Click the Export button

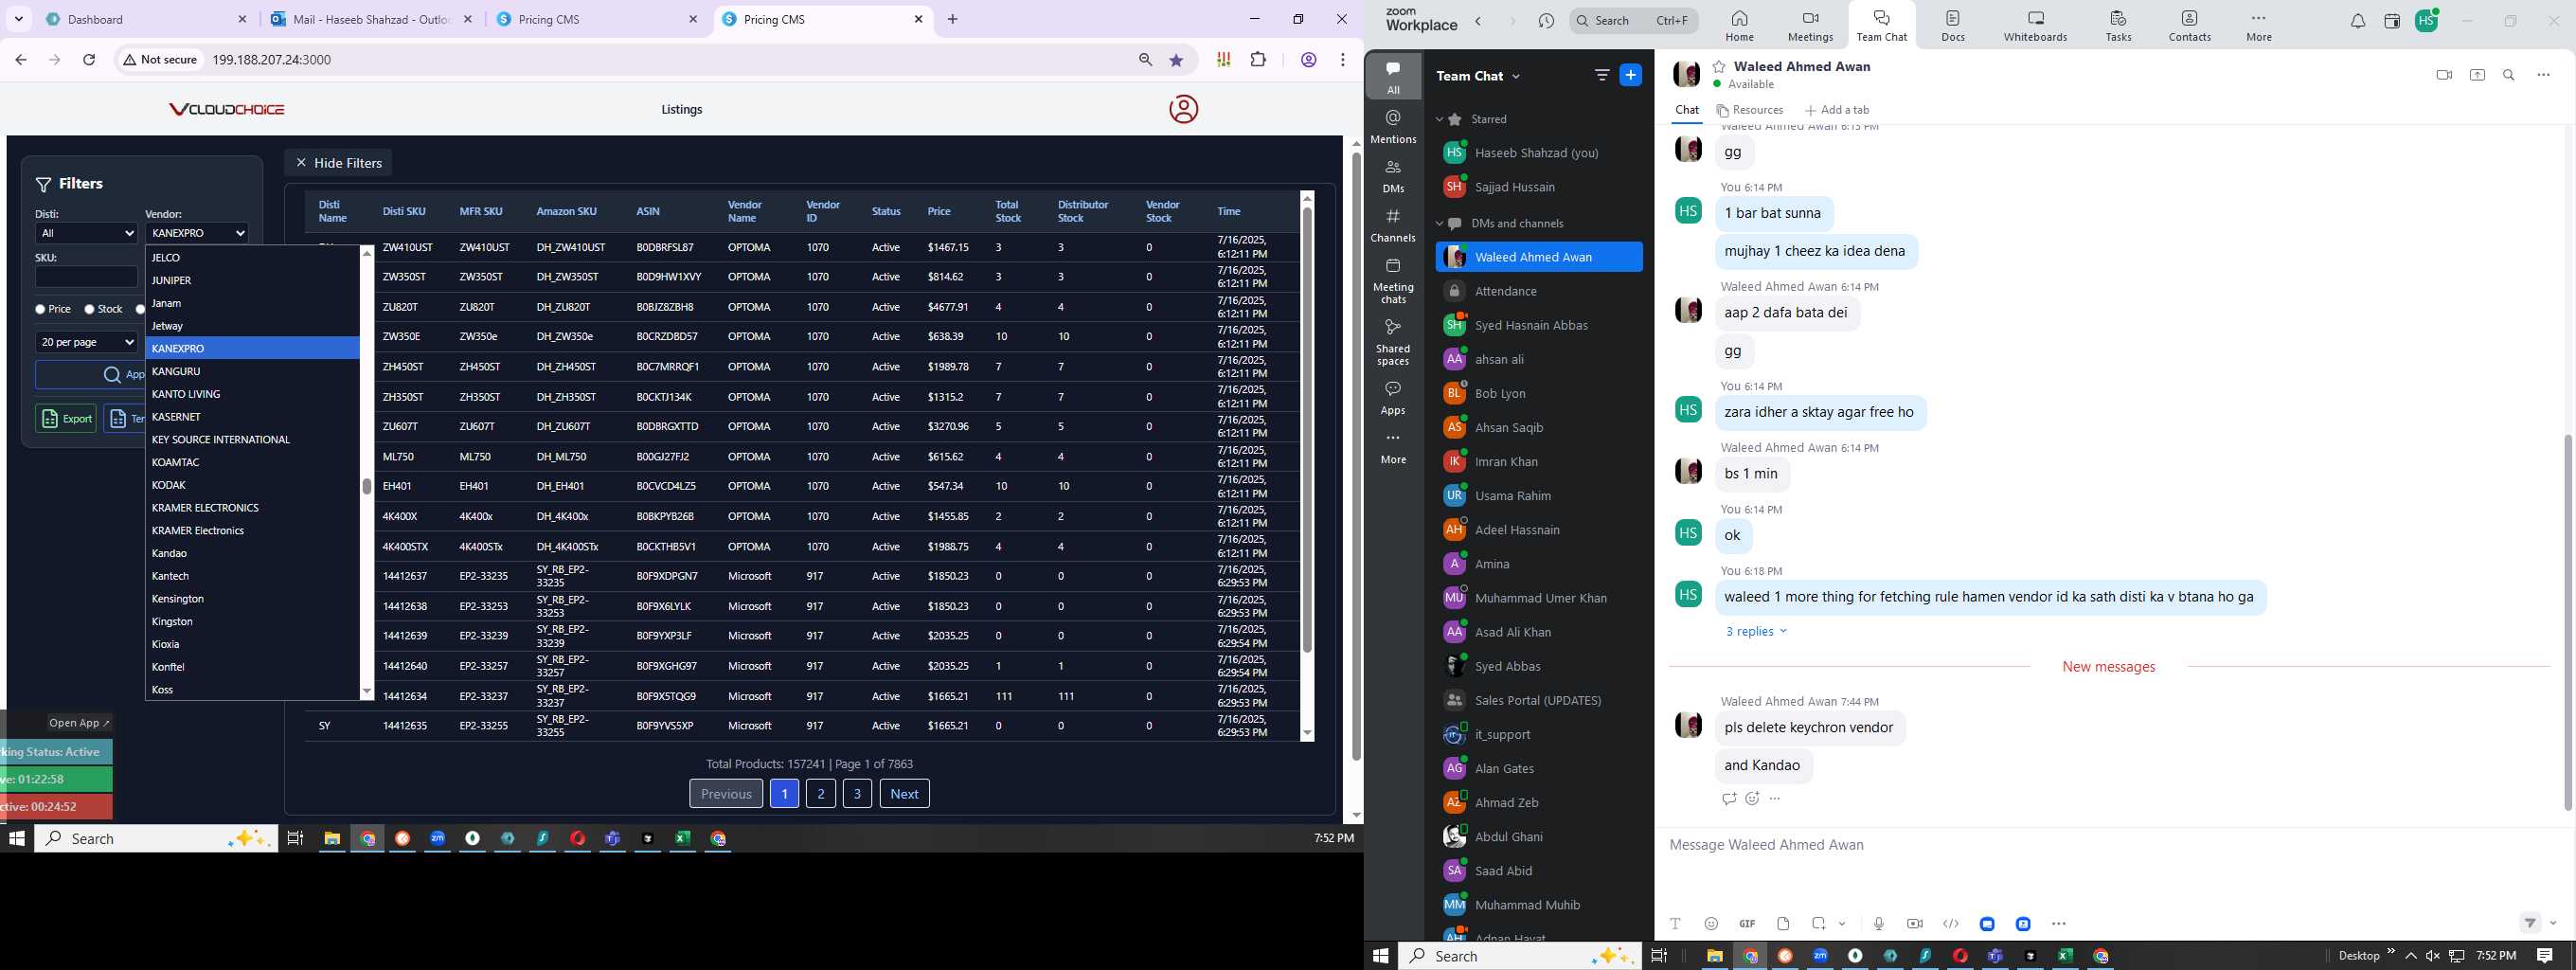pyautogui.click(x=66, y=419)
